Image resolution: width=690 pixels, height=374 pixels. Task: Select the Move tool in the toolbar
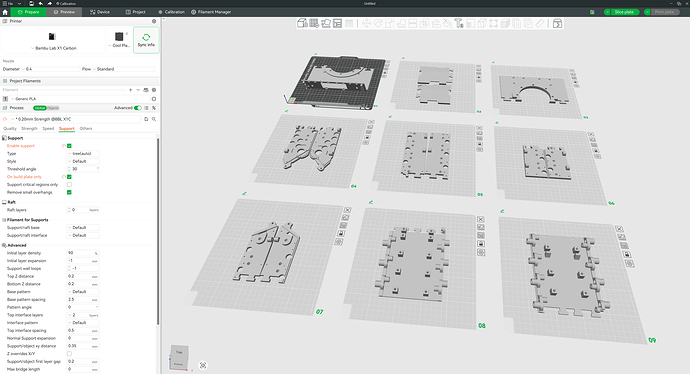coord(366,23)
